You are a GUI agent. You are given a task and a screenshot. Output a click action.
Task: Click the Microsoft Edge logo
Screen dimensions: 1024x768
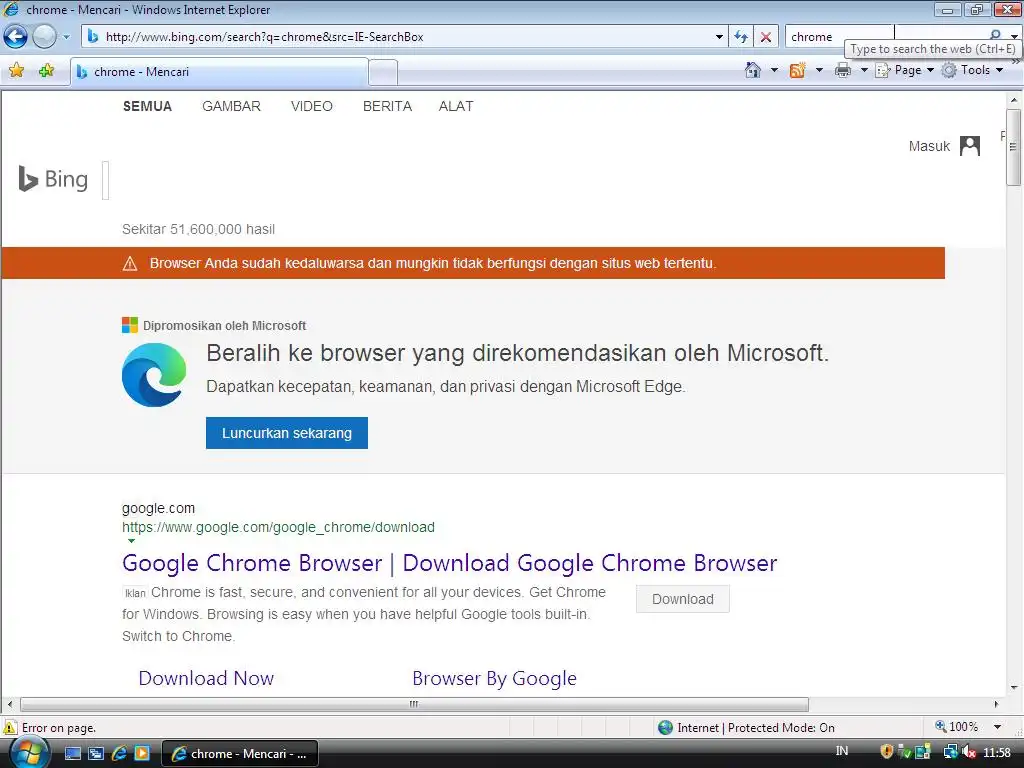tap(154, 375)
